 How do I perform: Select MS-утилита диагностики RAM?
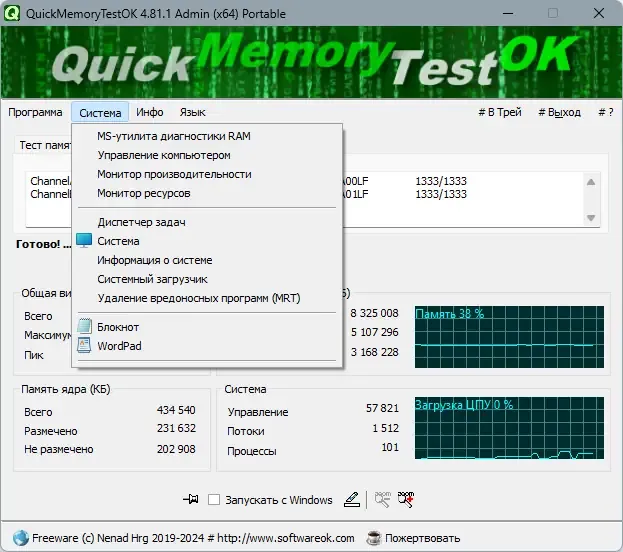(x=207, y=136)
